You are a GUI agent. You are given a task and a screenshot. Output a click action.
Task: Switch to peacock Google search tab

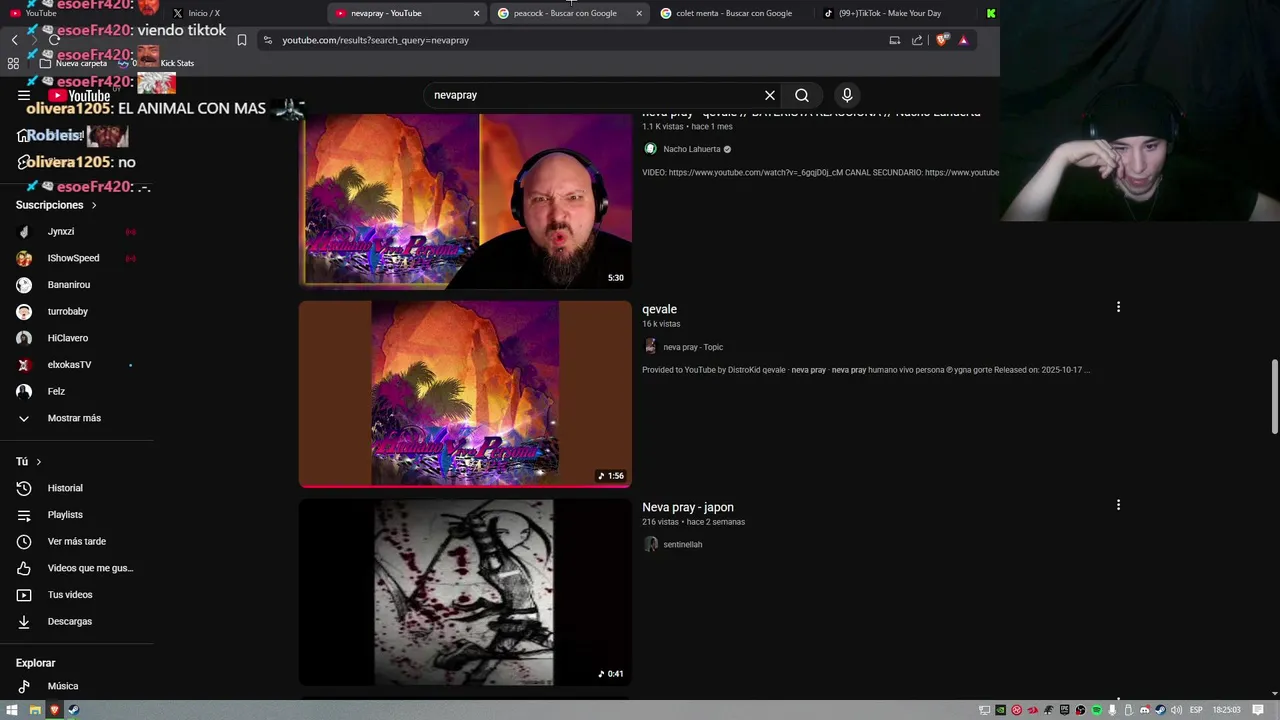(565, 13)
